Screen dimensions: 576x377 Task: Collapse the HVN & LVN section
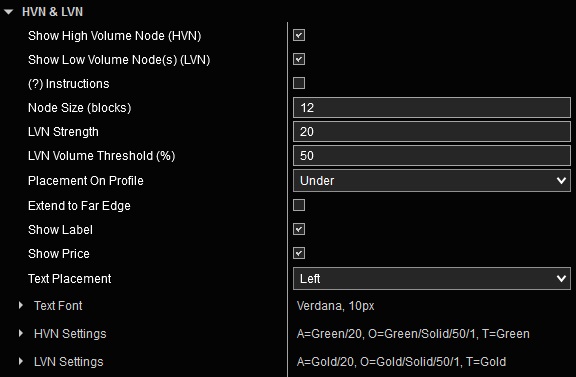coord(8,12)
